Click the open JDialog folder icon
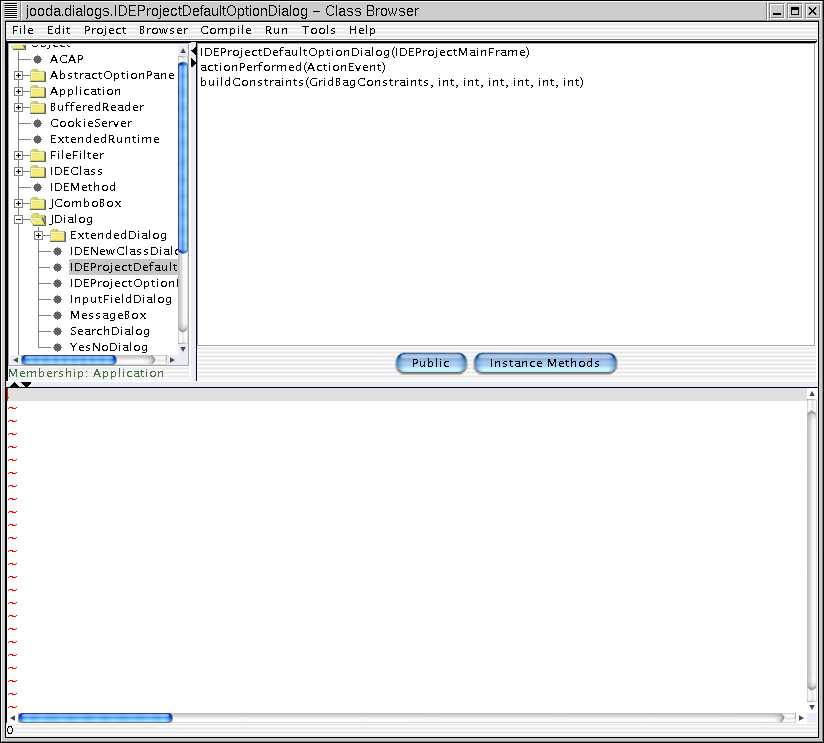 tap(38, 220)
